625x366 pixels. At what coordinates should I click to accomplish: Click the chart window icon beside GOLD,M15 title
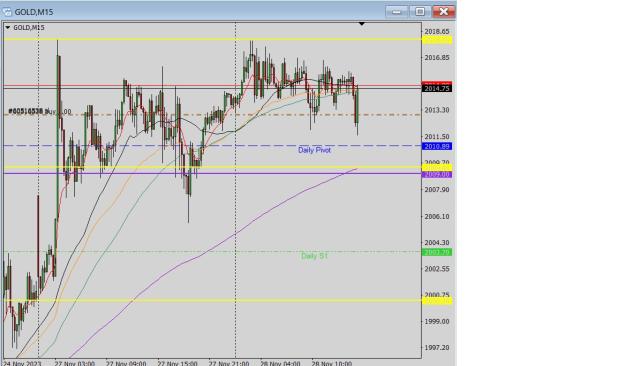coord(7,12)
